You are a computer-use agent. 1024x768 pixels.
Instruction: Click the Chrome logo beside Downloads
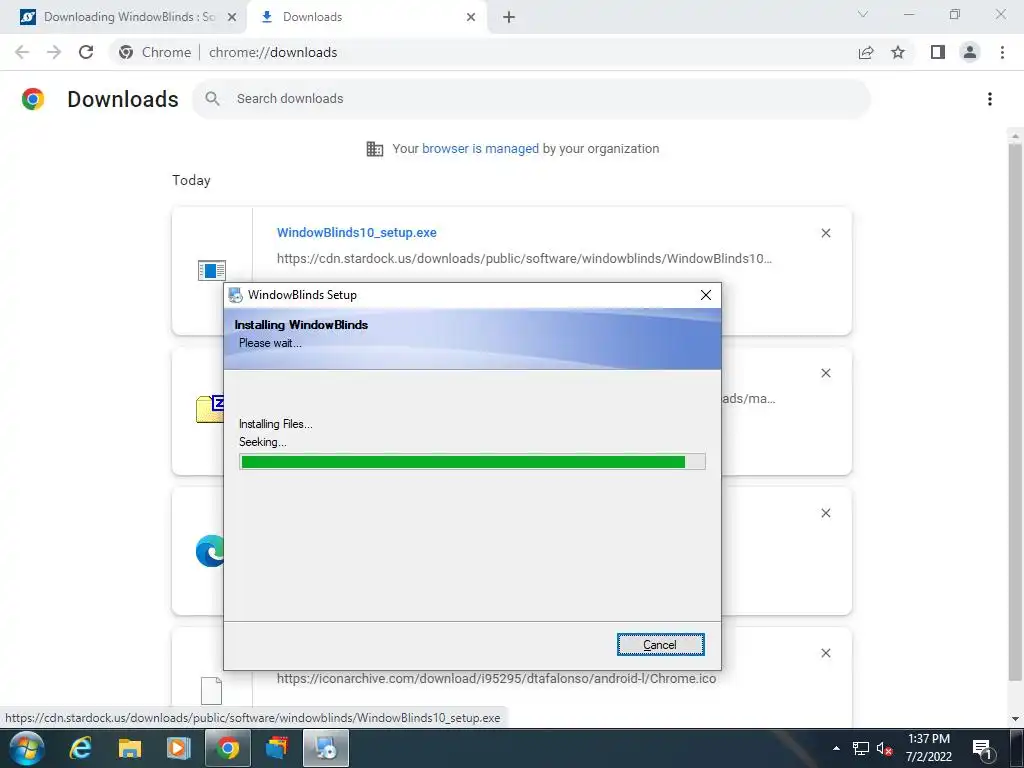(x=33, y=99)
